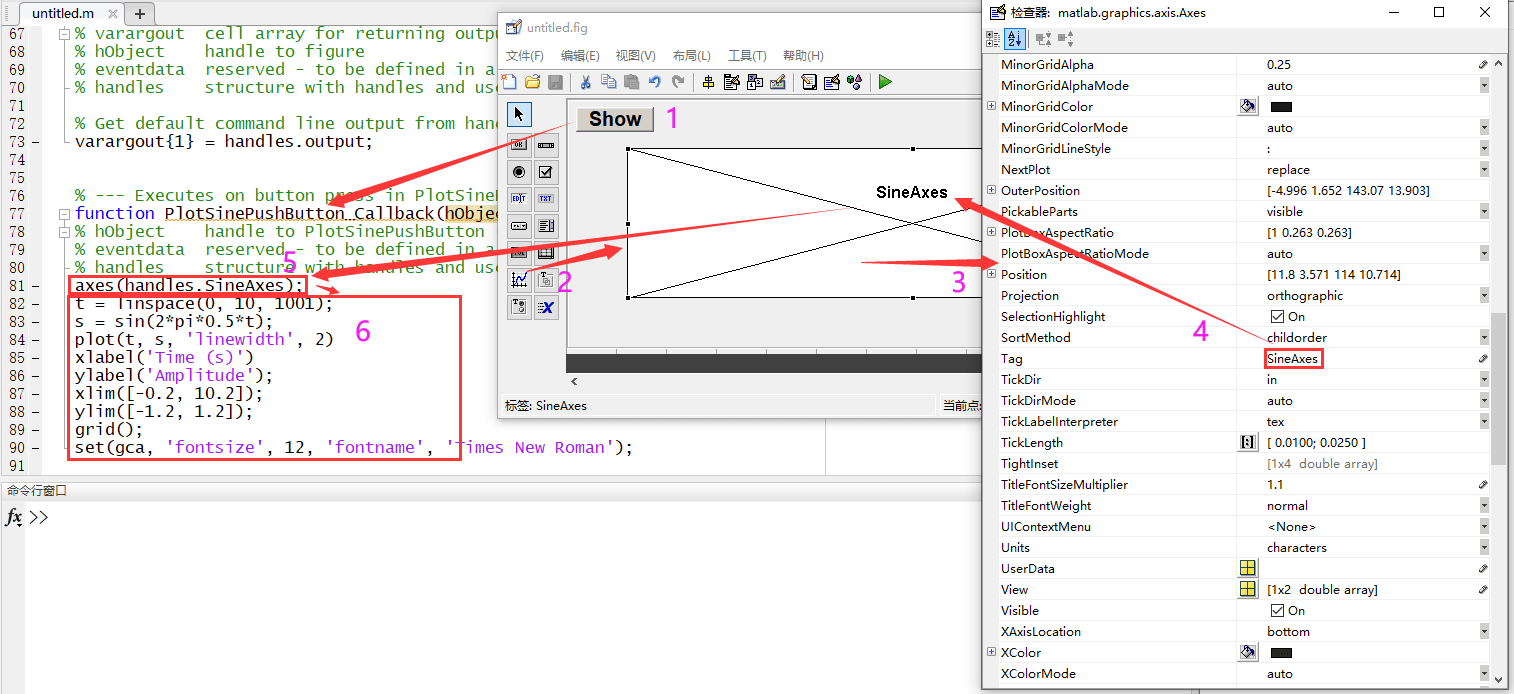This screenshot has height=694, width=1514.
Task: Select the listbox component in palette
Action: click(x=546, y=226)
